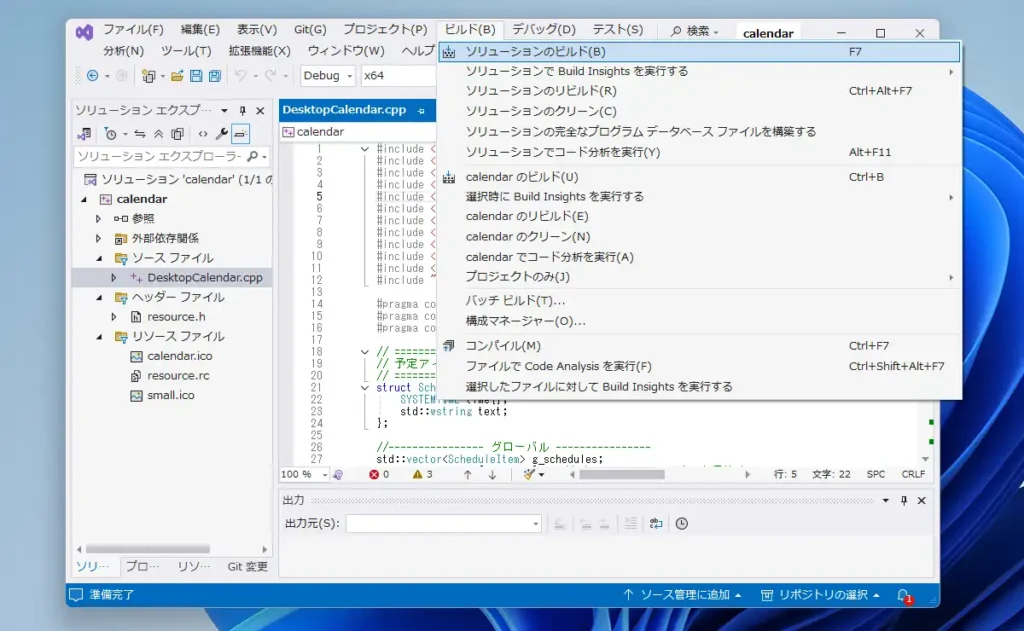Collapse the リソース ファイル folder
The image size is (1024, 631).
99,337
